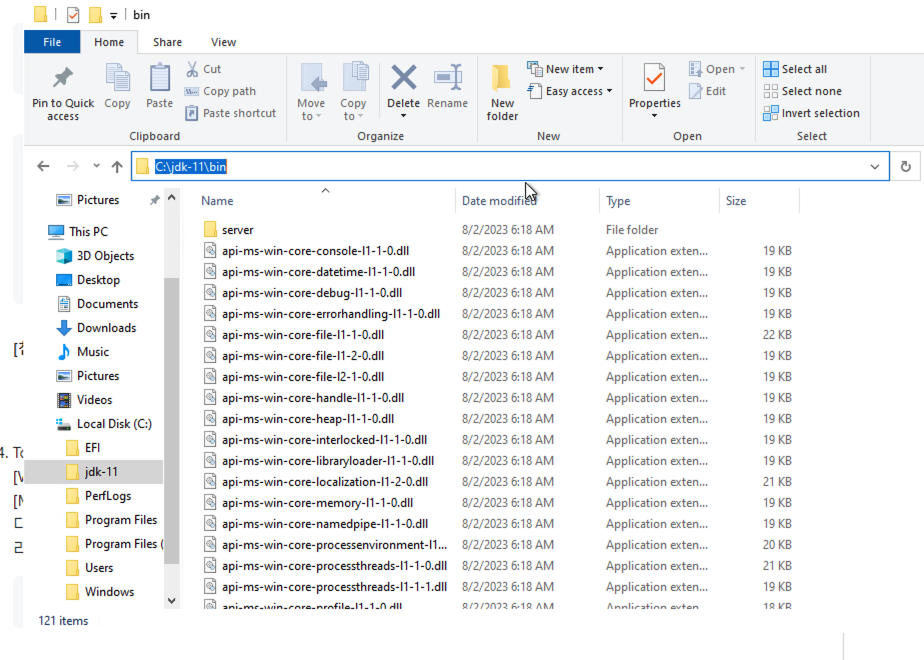Click Select all in the ribbon
This screenshot has height=660, width=924.
795,70
